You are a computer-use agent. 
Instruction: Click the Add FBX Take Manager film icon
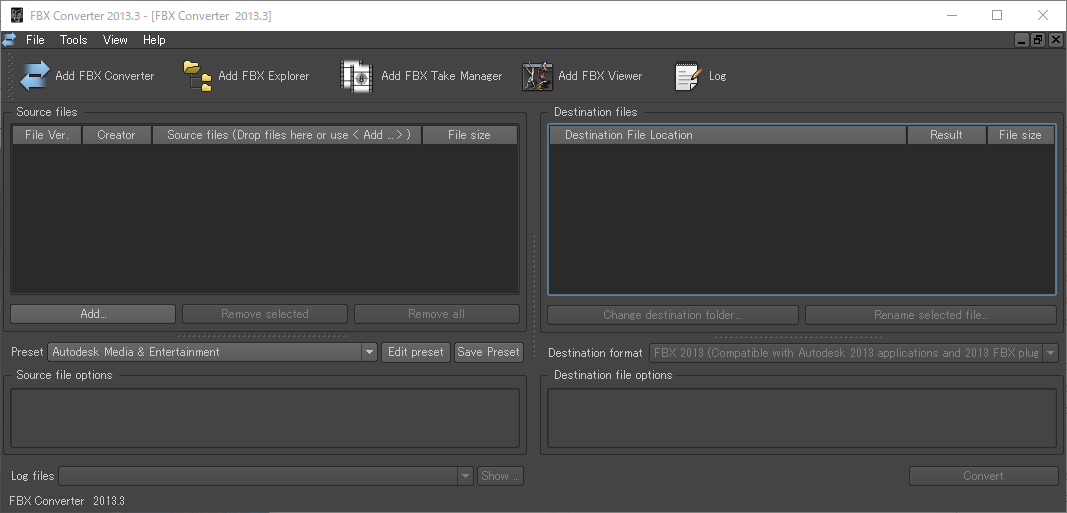pos(357,76)
